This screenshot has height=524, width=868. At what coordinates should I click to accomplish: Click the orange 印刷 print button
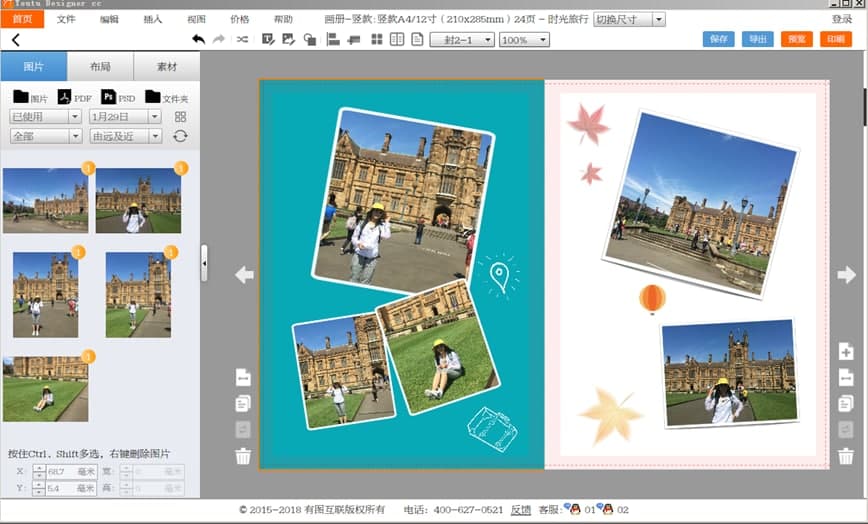coord(834,39)
